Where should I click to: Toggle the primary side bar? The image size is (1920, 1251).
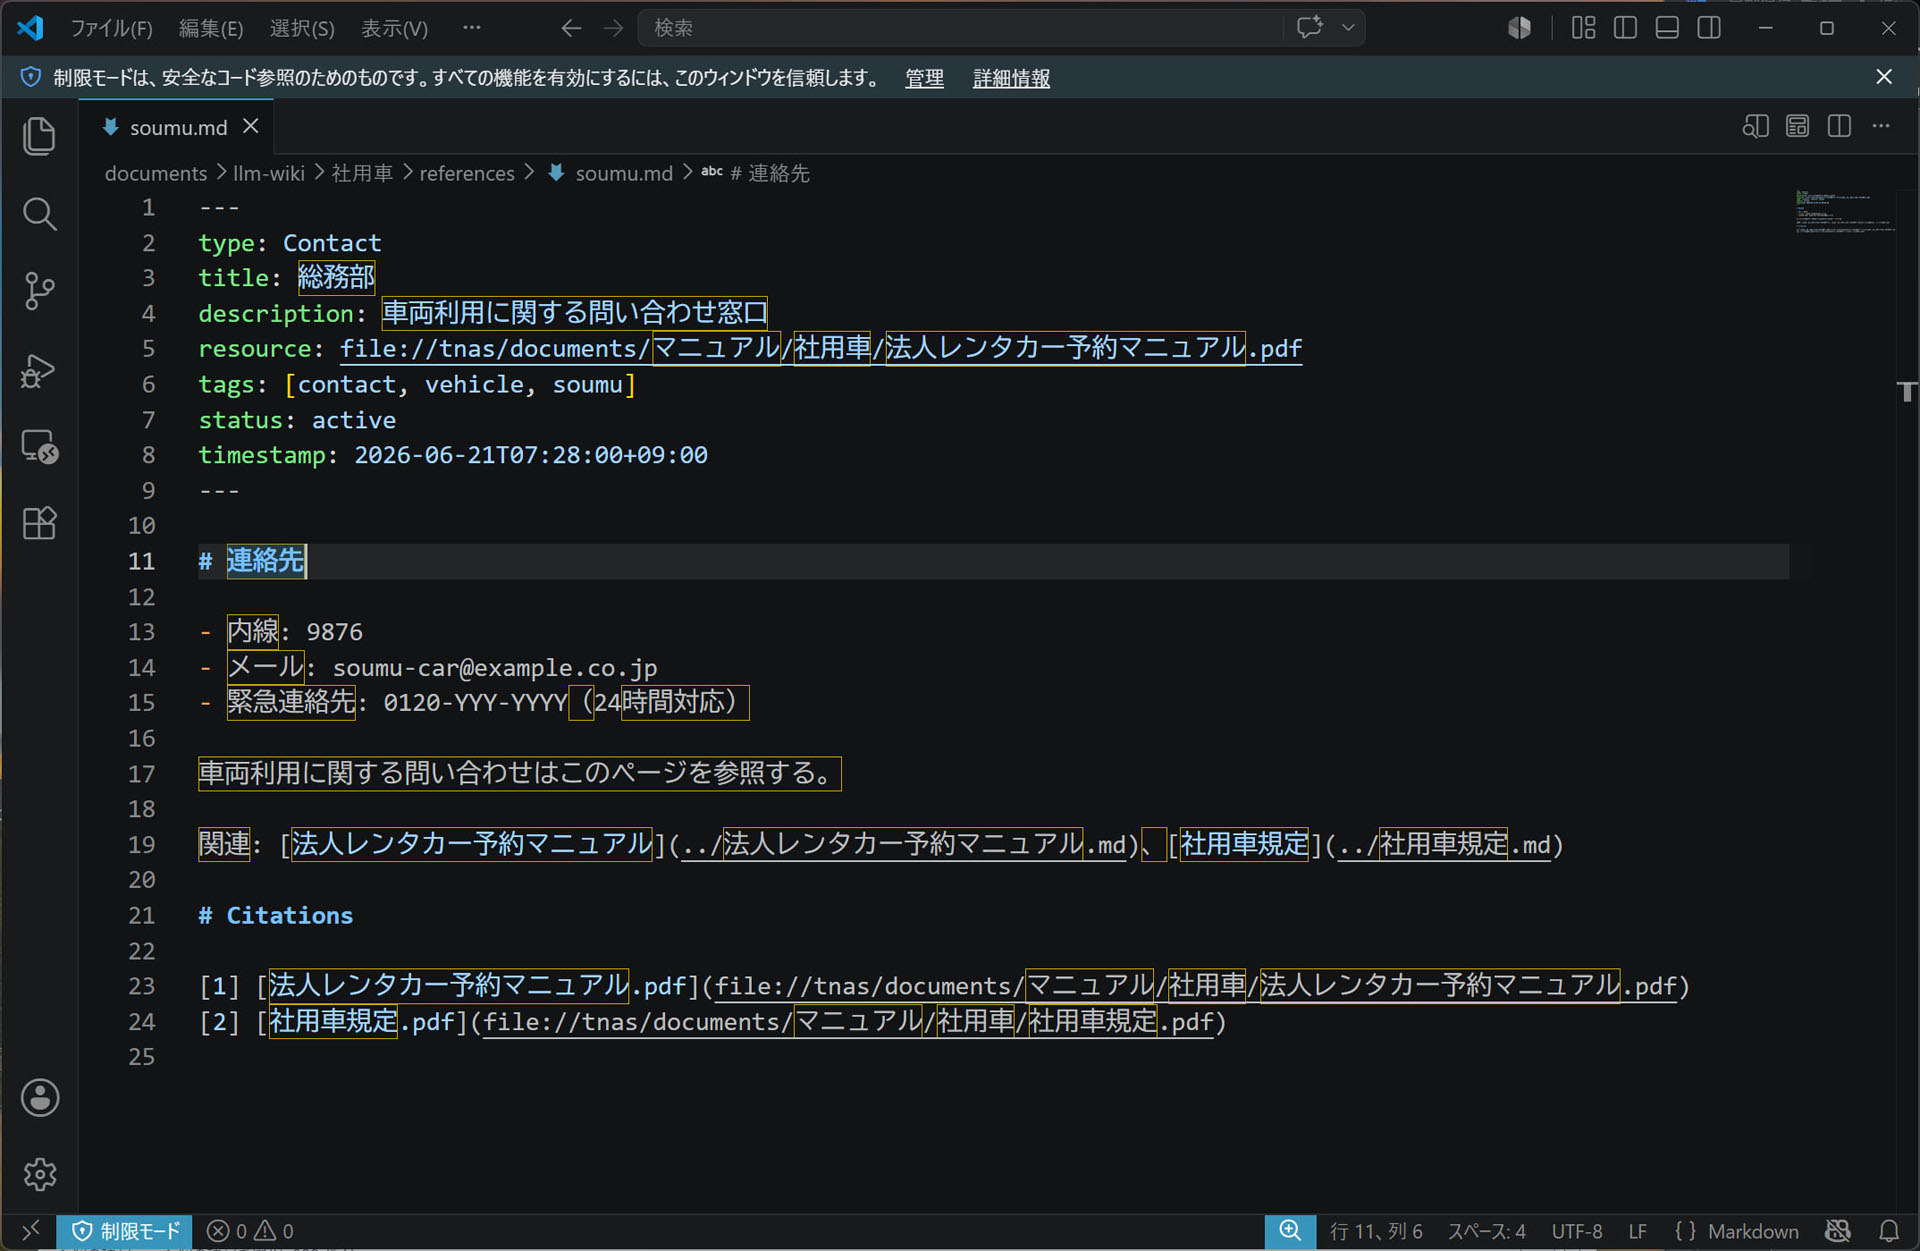1625,28
